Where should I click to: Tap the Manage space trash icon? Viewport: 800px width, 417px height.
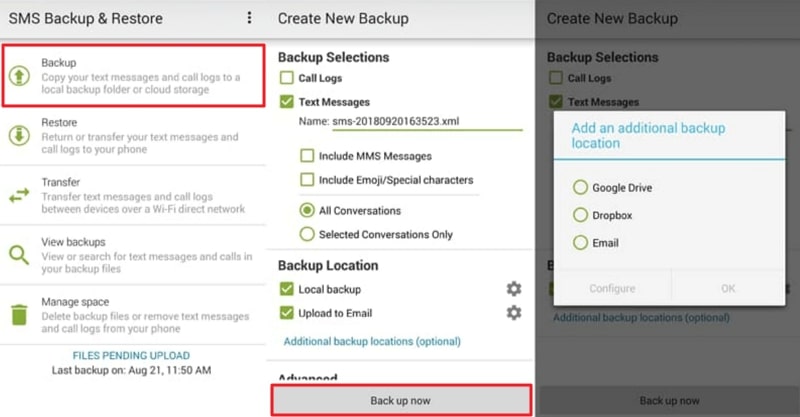coord(20,315)
